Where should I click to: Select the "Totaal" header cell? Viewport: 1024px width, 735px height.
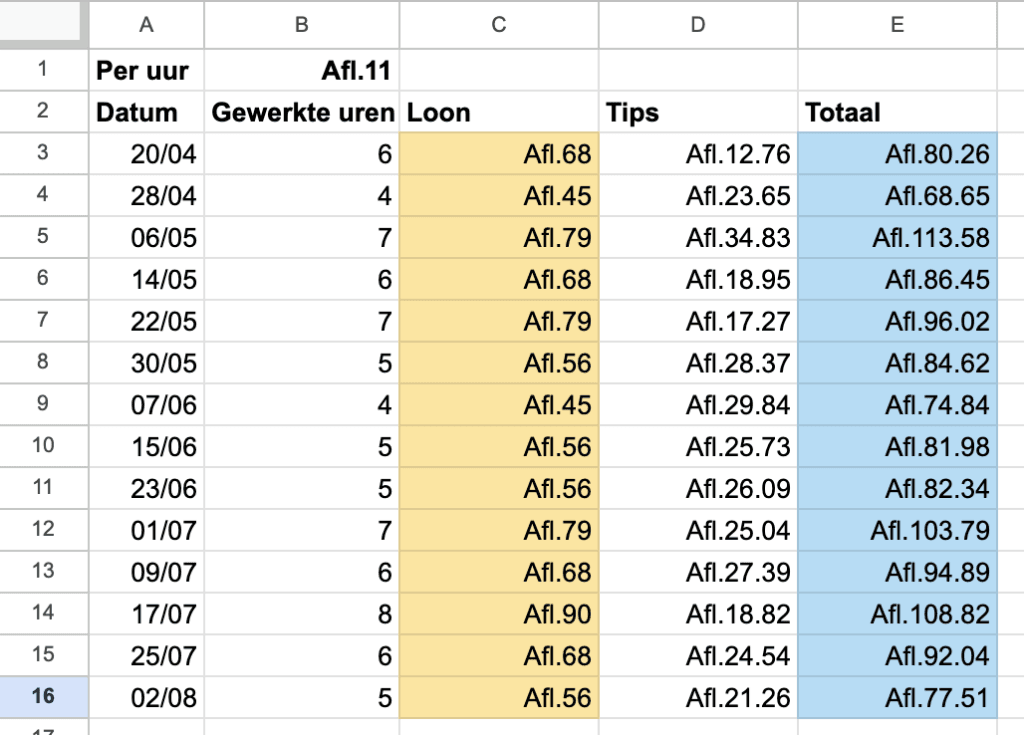pos(897,112)
